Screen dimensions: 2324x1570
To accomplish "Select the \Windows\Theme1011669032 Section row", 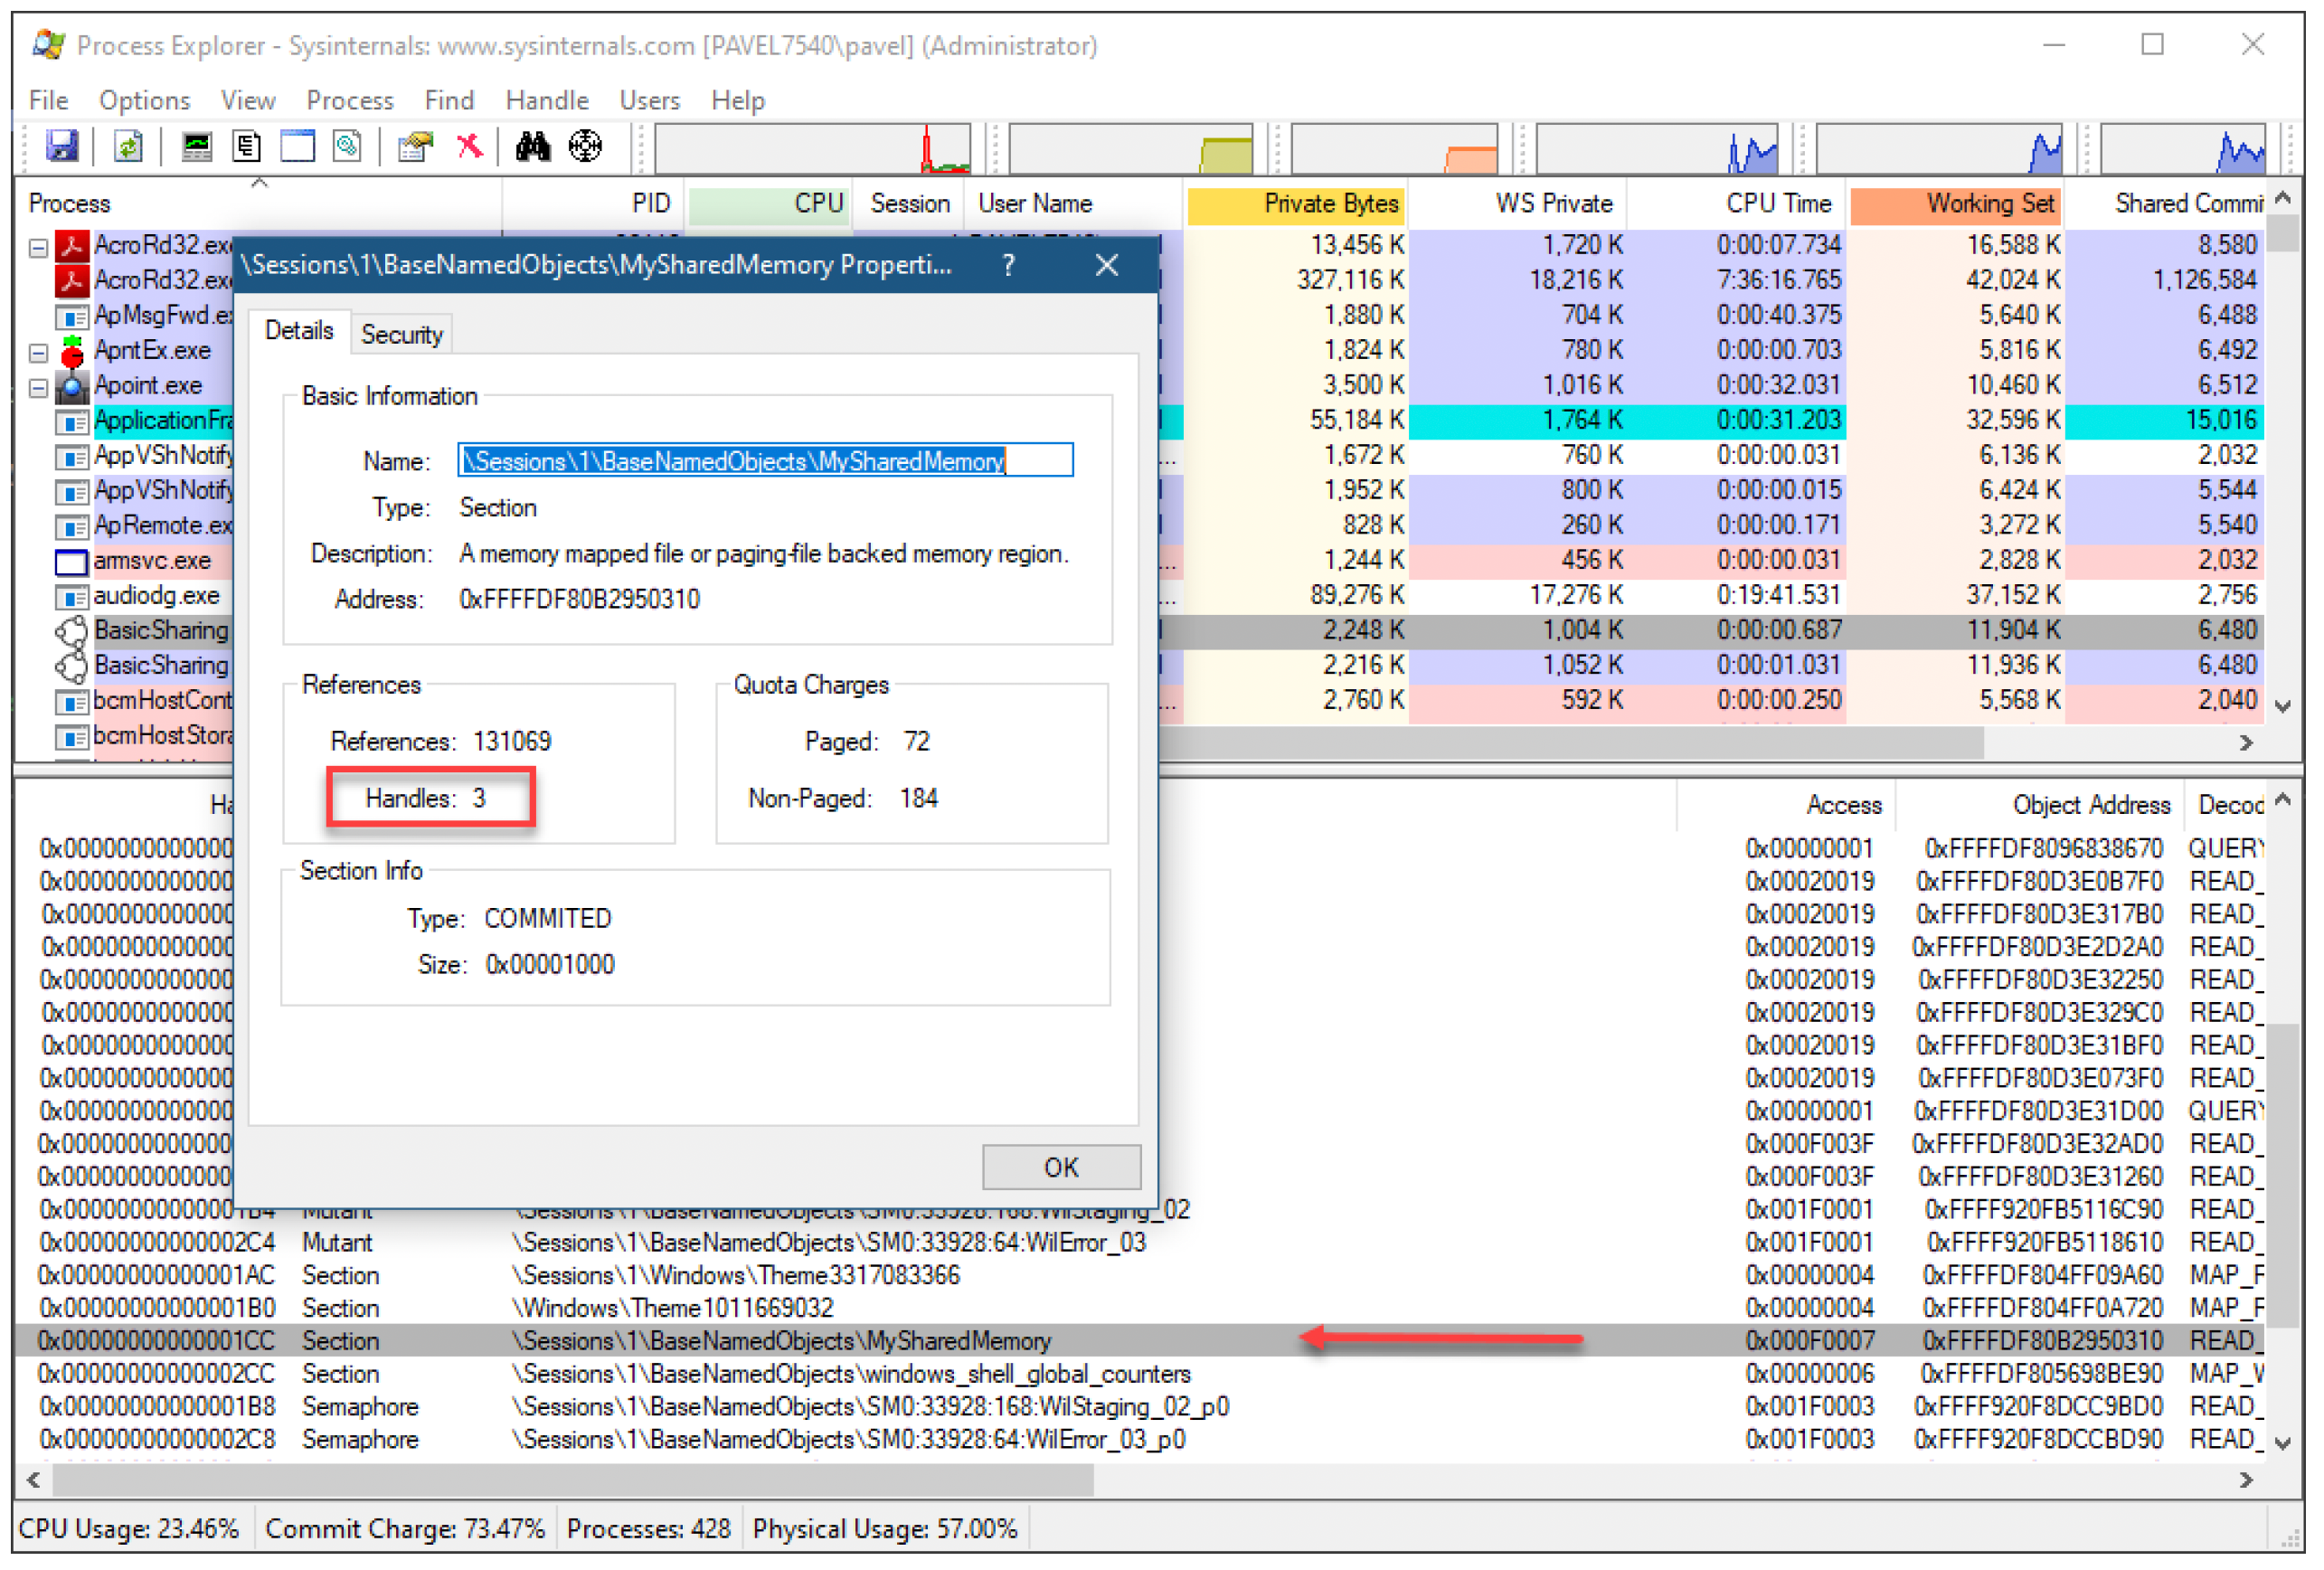I will (1140, 1308).
